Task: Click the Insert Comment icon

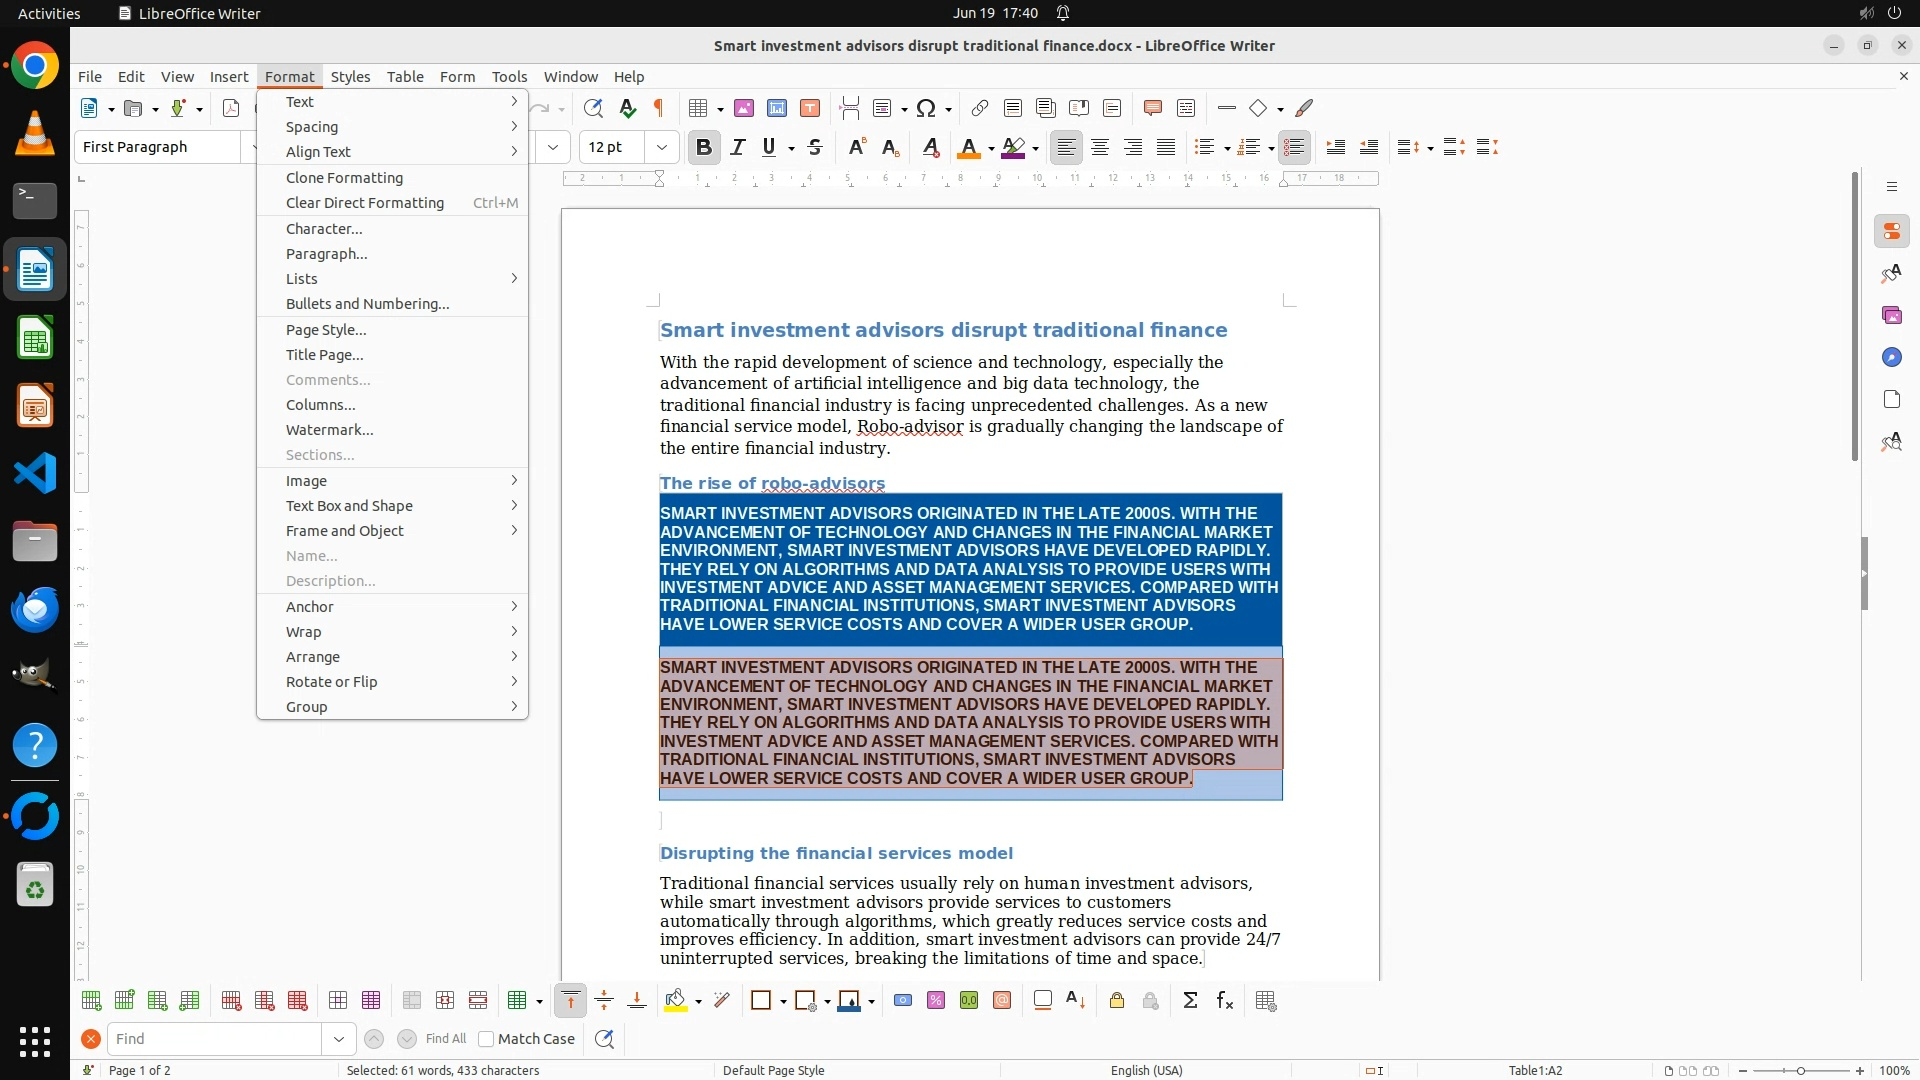Action: click(x=1152, y=108)
